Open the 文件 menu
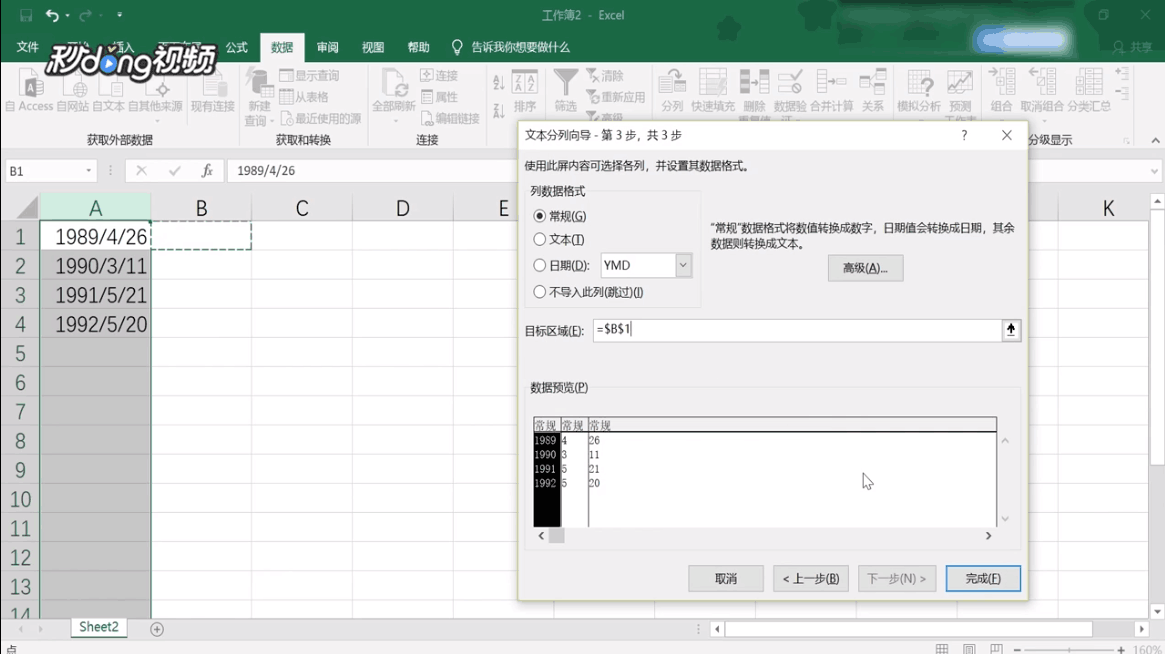Viewport: 1165px width, 654px height. pyautogui.click(x=27, y=47)
